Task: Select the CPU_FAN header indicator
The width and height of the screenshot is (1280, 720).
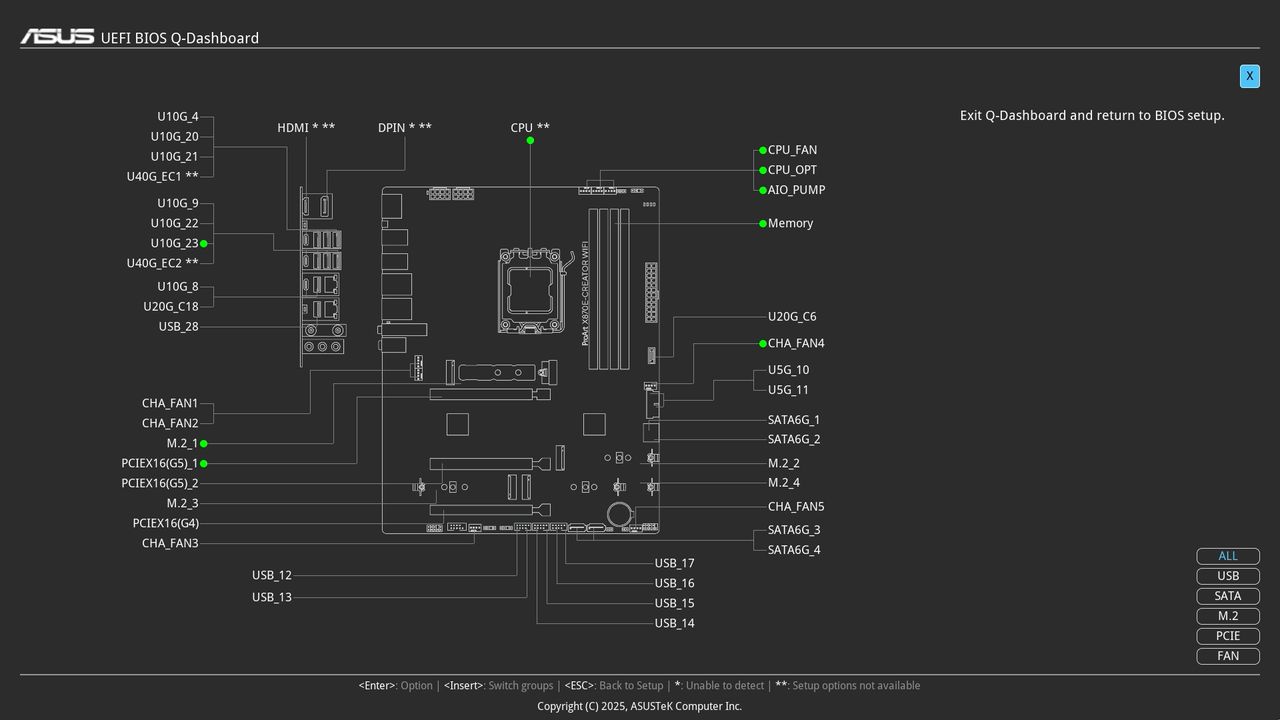Action: click(x=761, y=150)
